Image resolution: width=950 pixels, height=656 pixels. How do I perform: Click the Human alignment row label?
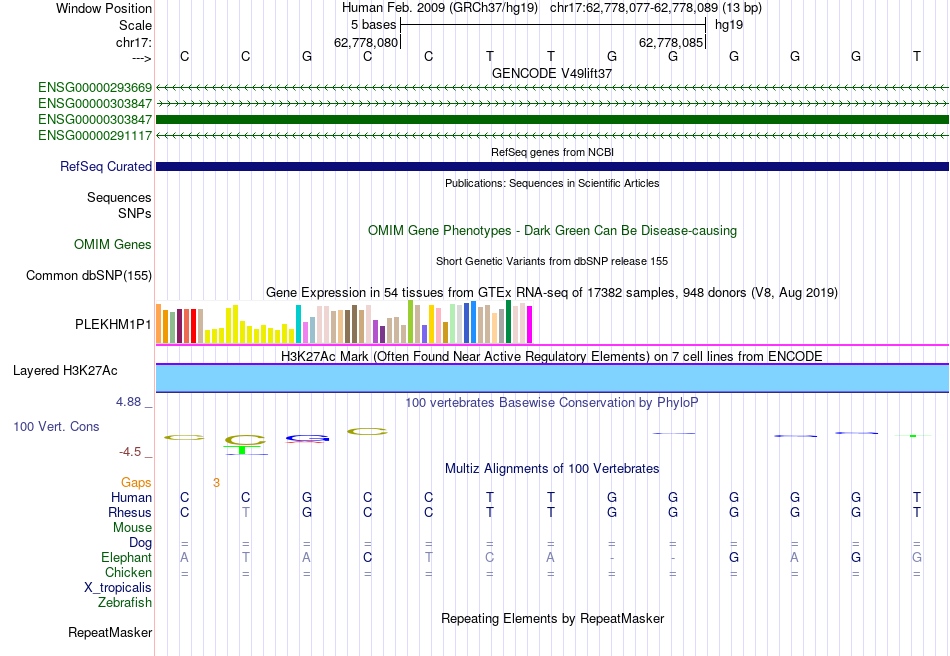(x=131, y=498)
